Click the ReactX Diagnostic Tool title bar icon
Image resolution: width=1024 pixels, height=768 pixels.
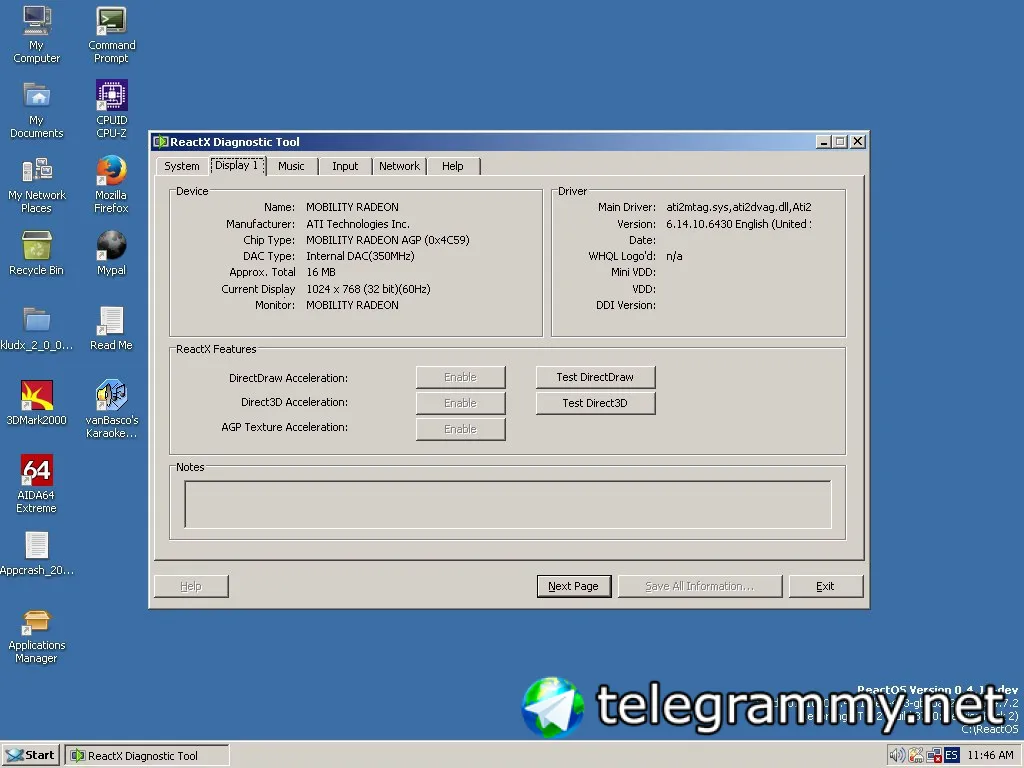coord(161,142)
